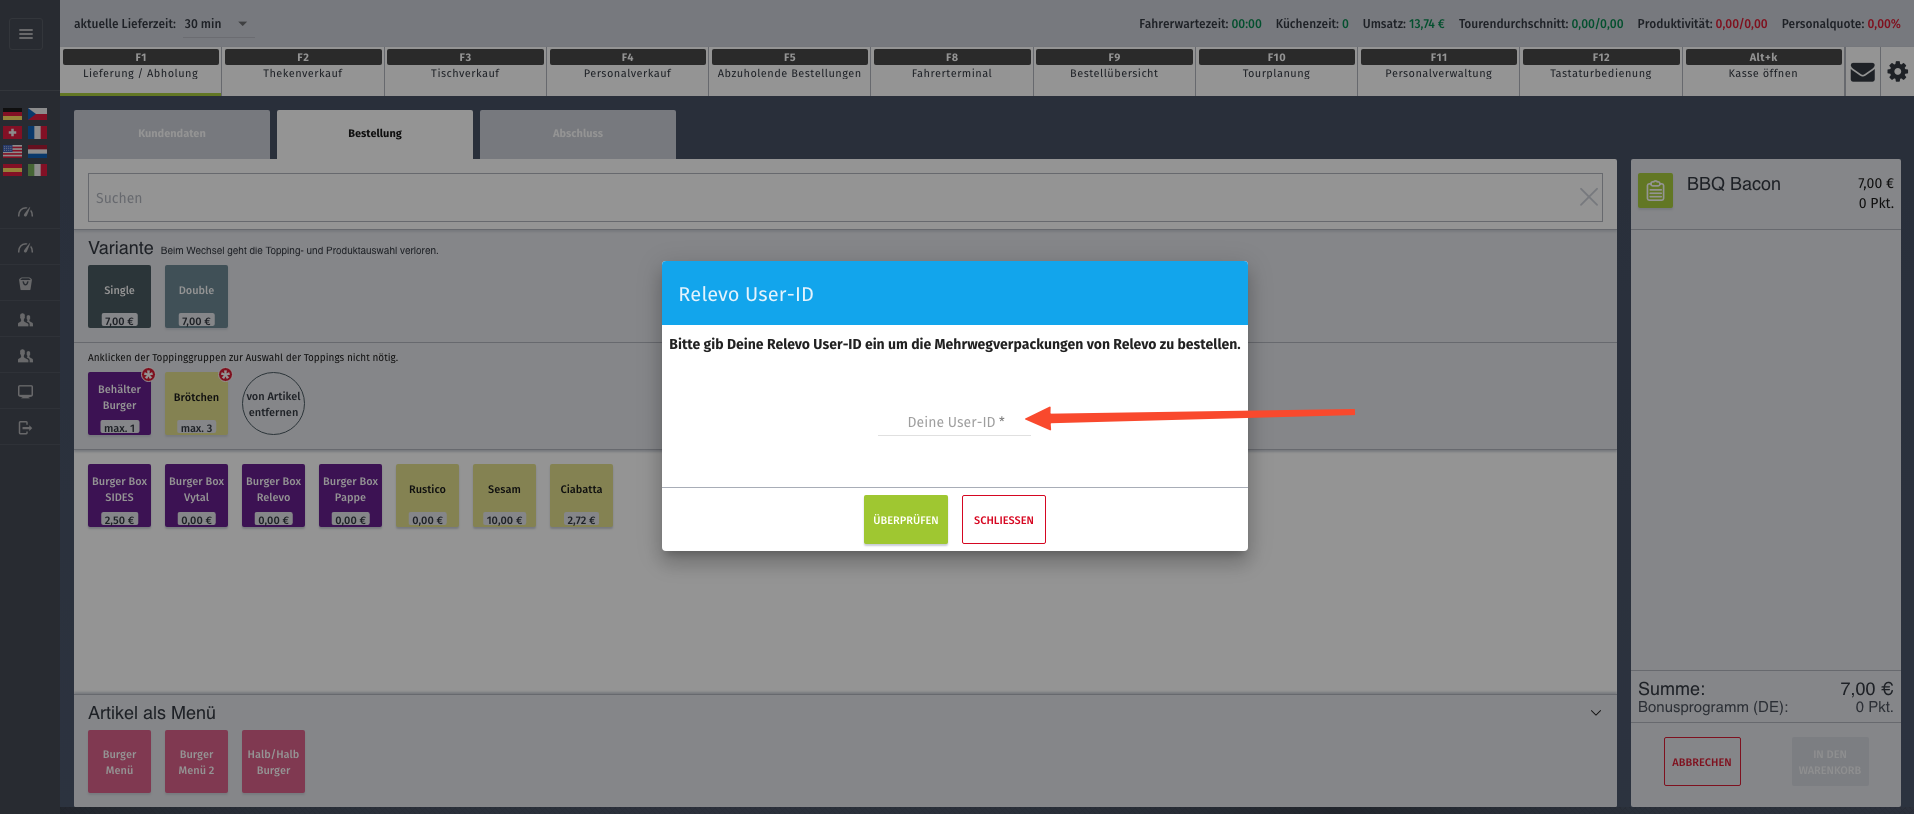Viewport: 1914px width, 814px height.
Task: Select the Rustico bun tile
Action: [x=427, y=496]
